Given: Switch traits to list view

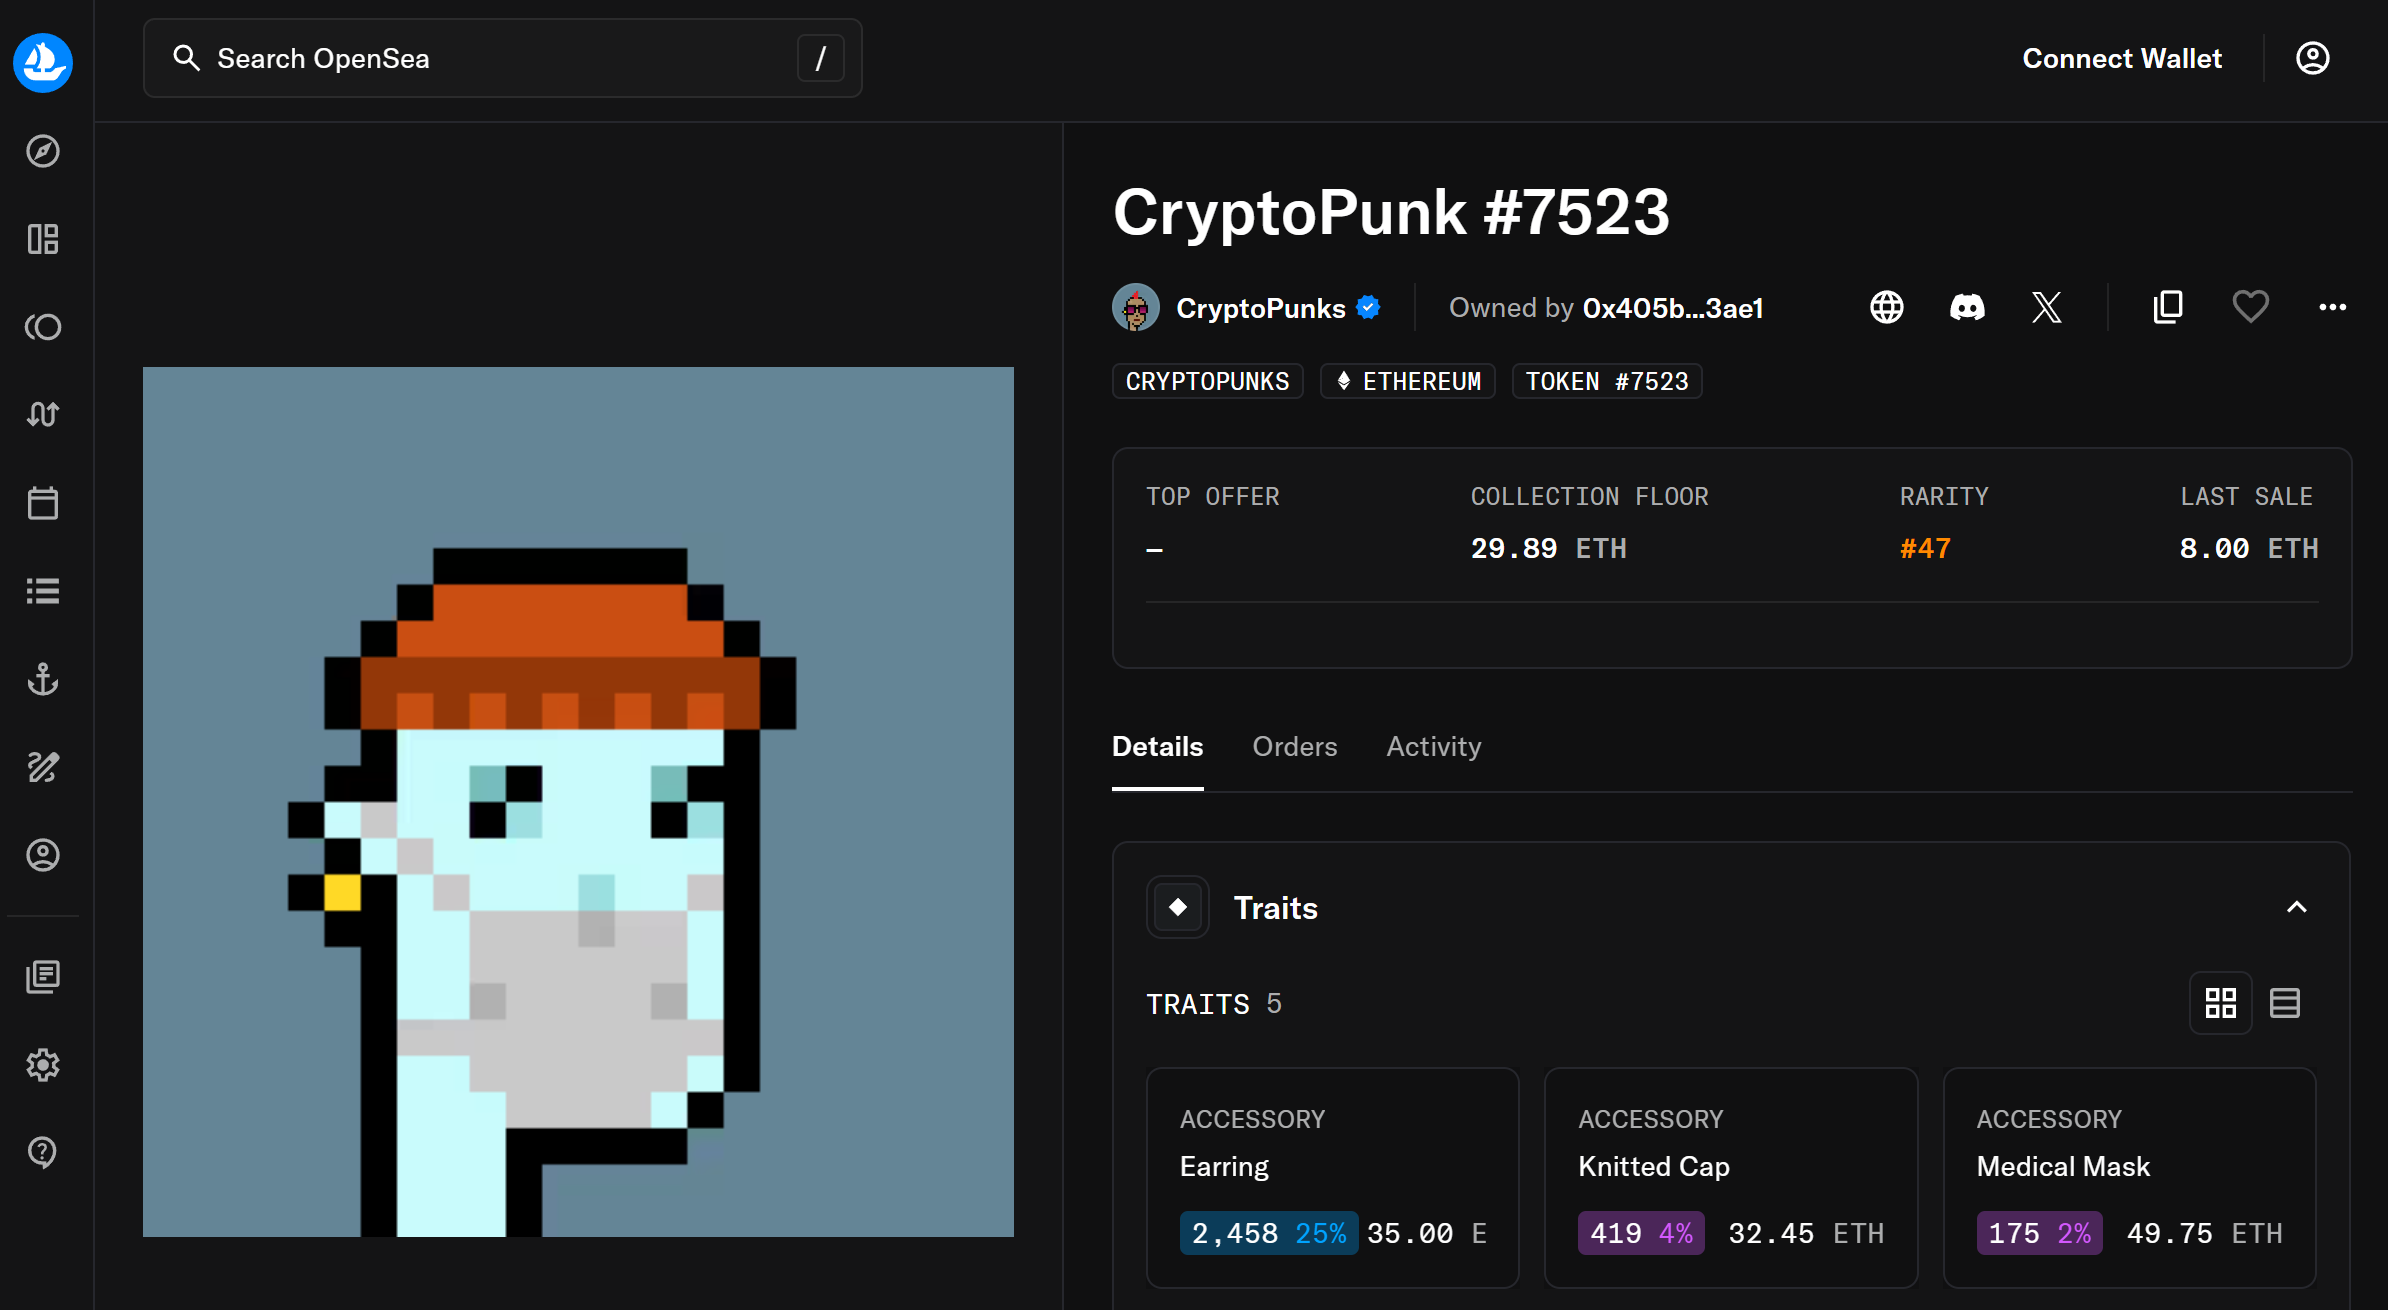Looking at the screenshot, I should coord(2286,1002).
